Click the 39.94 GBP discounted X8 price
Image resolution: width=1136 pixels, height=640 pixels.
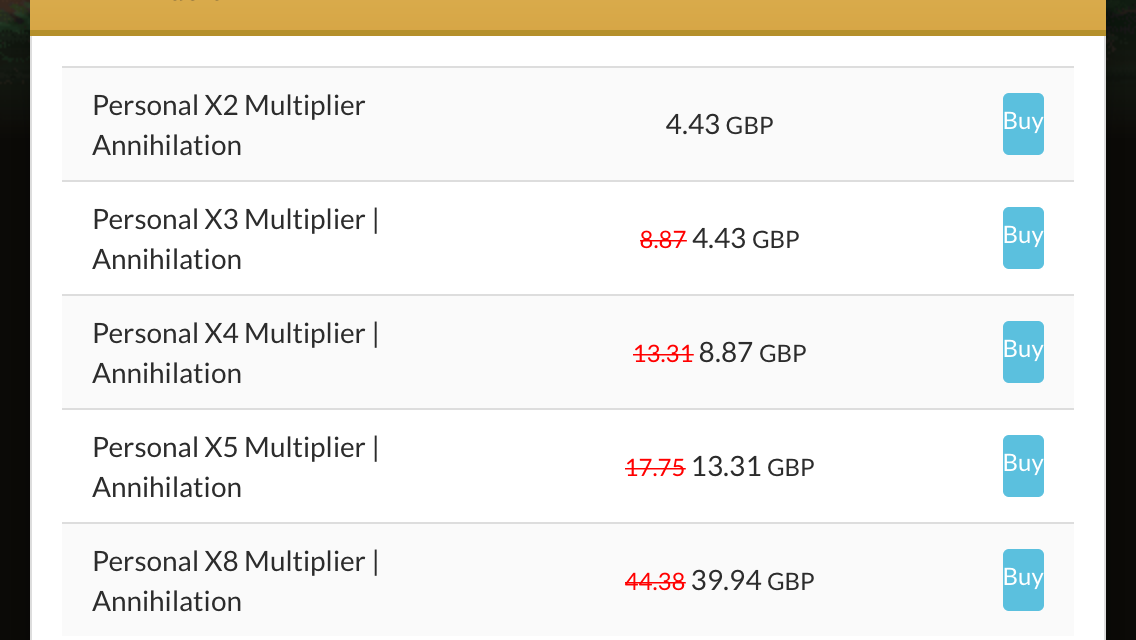[753, 580]
